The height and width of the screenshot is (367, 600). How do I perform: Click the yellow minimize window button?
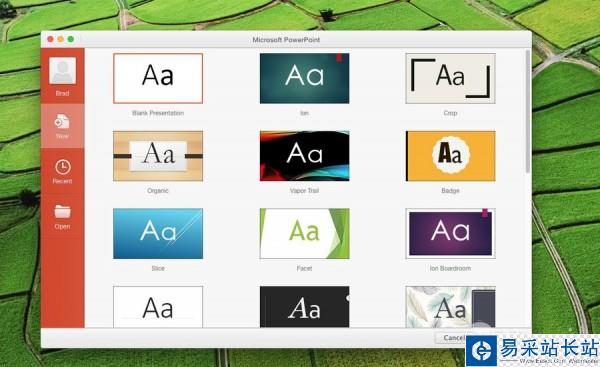(60, 39)
